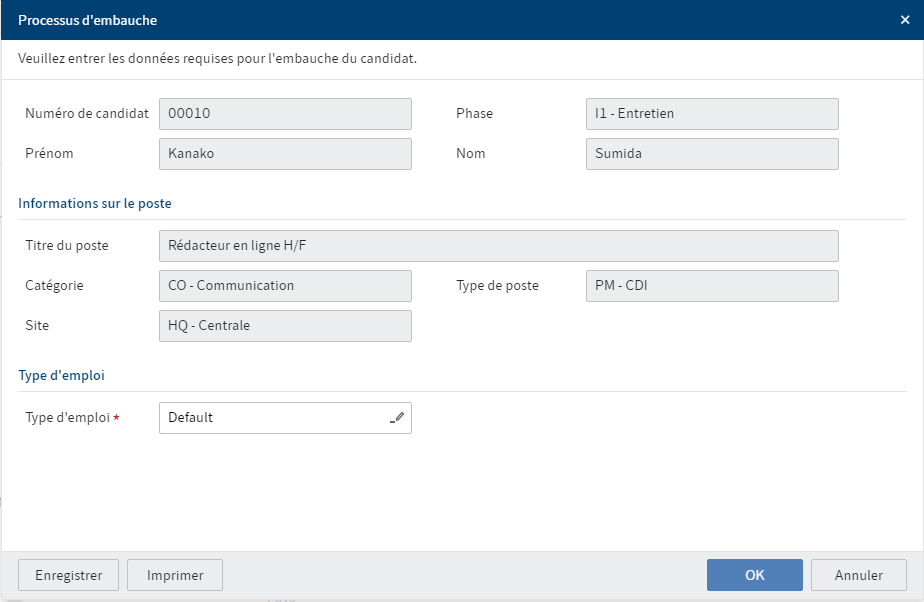Image resolution: width=924 pixels, height=602 pixels.
Task: Click the Informations sur le poste section heading
Action: point(95,204)
